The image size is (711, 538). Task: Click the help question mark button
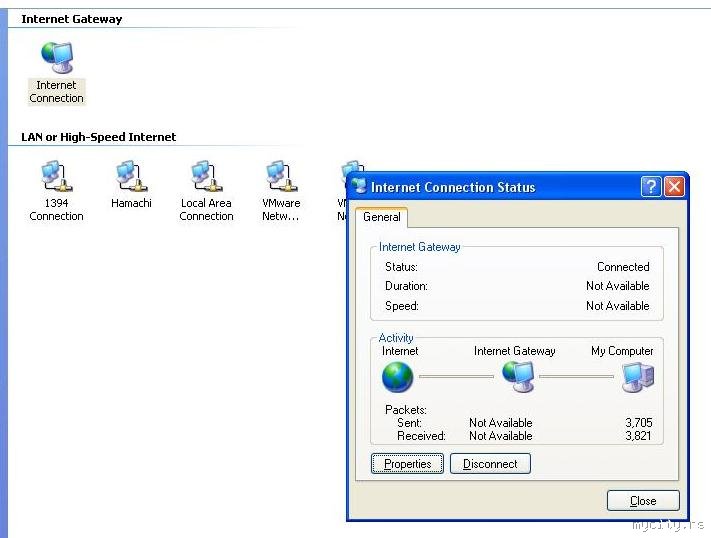coord(651,187)
